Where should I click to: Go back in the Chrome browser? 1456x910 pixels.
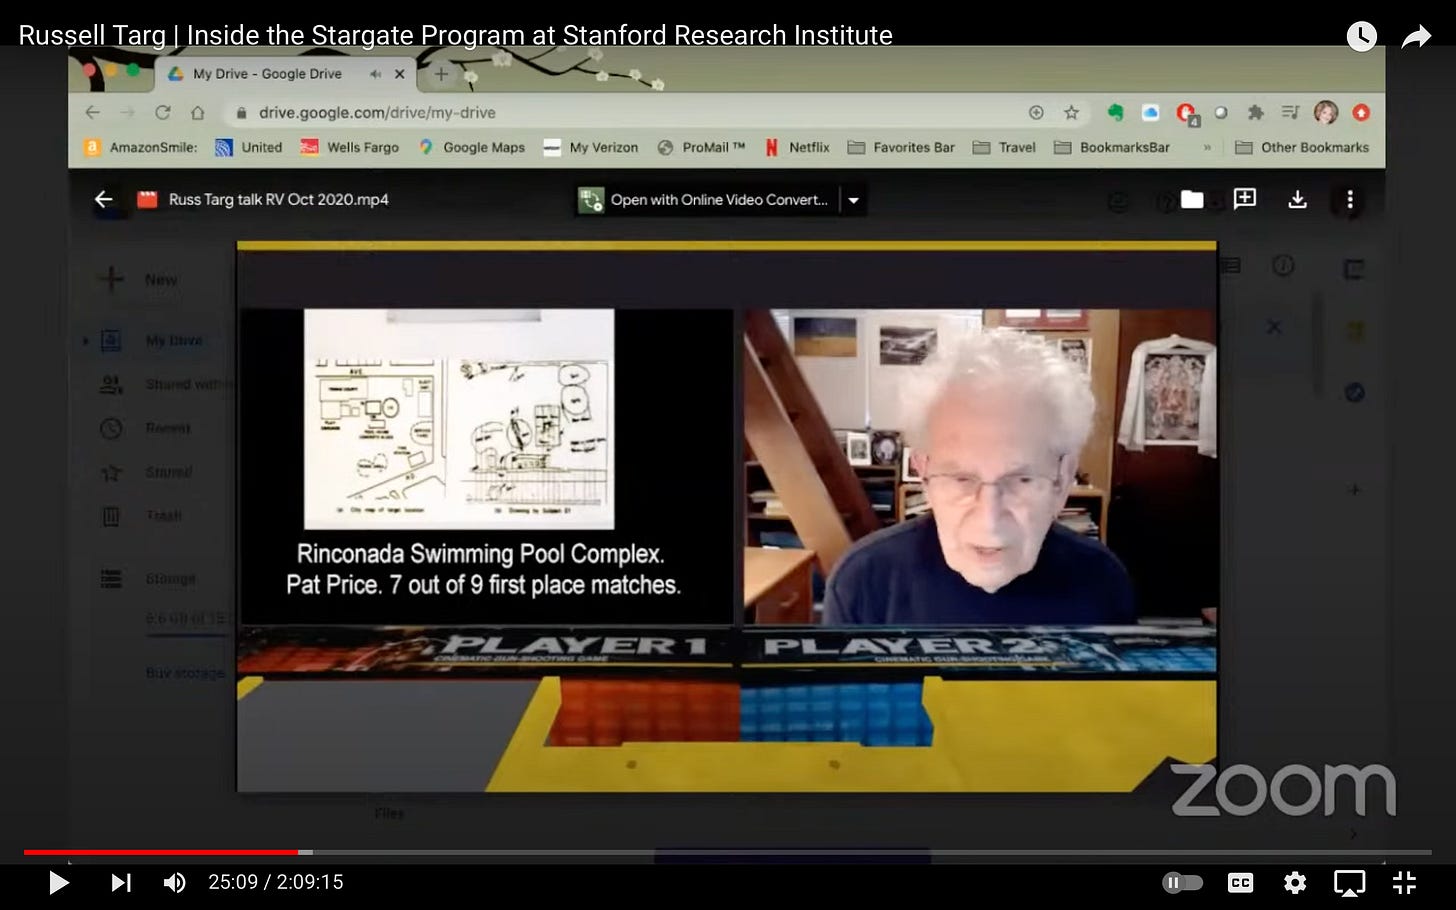(93, 112)
